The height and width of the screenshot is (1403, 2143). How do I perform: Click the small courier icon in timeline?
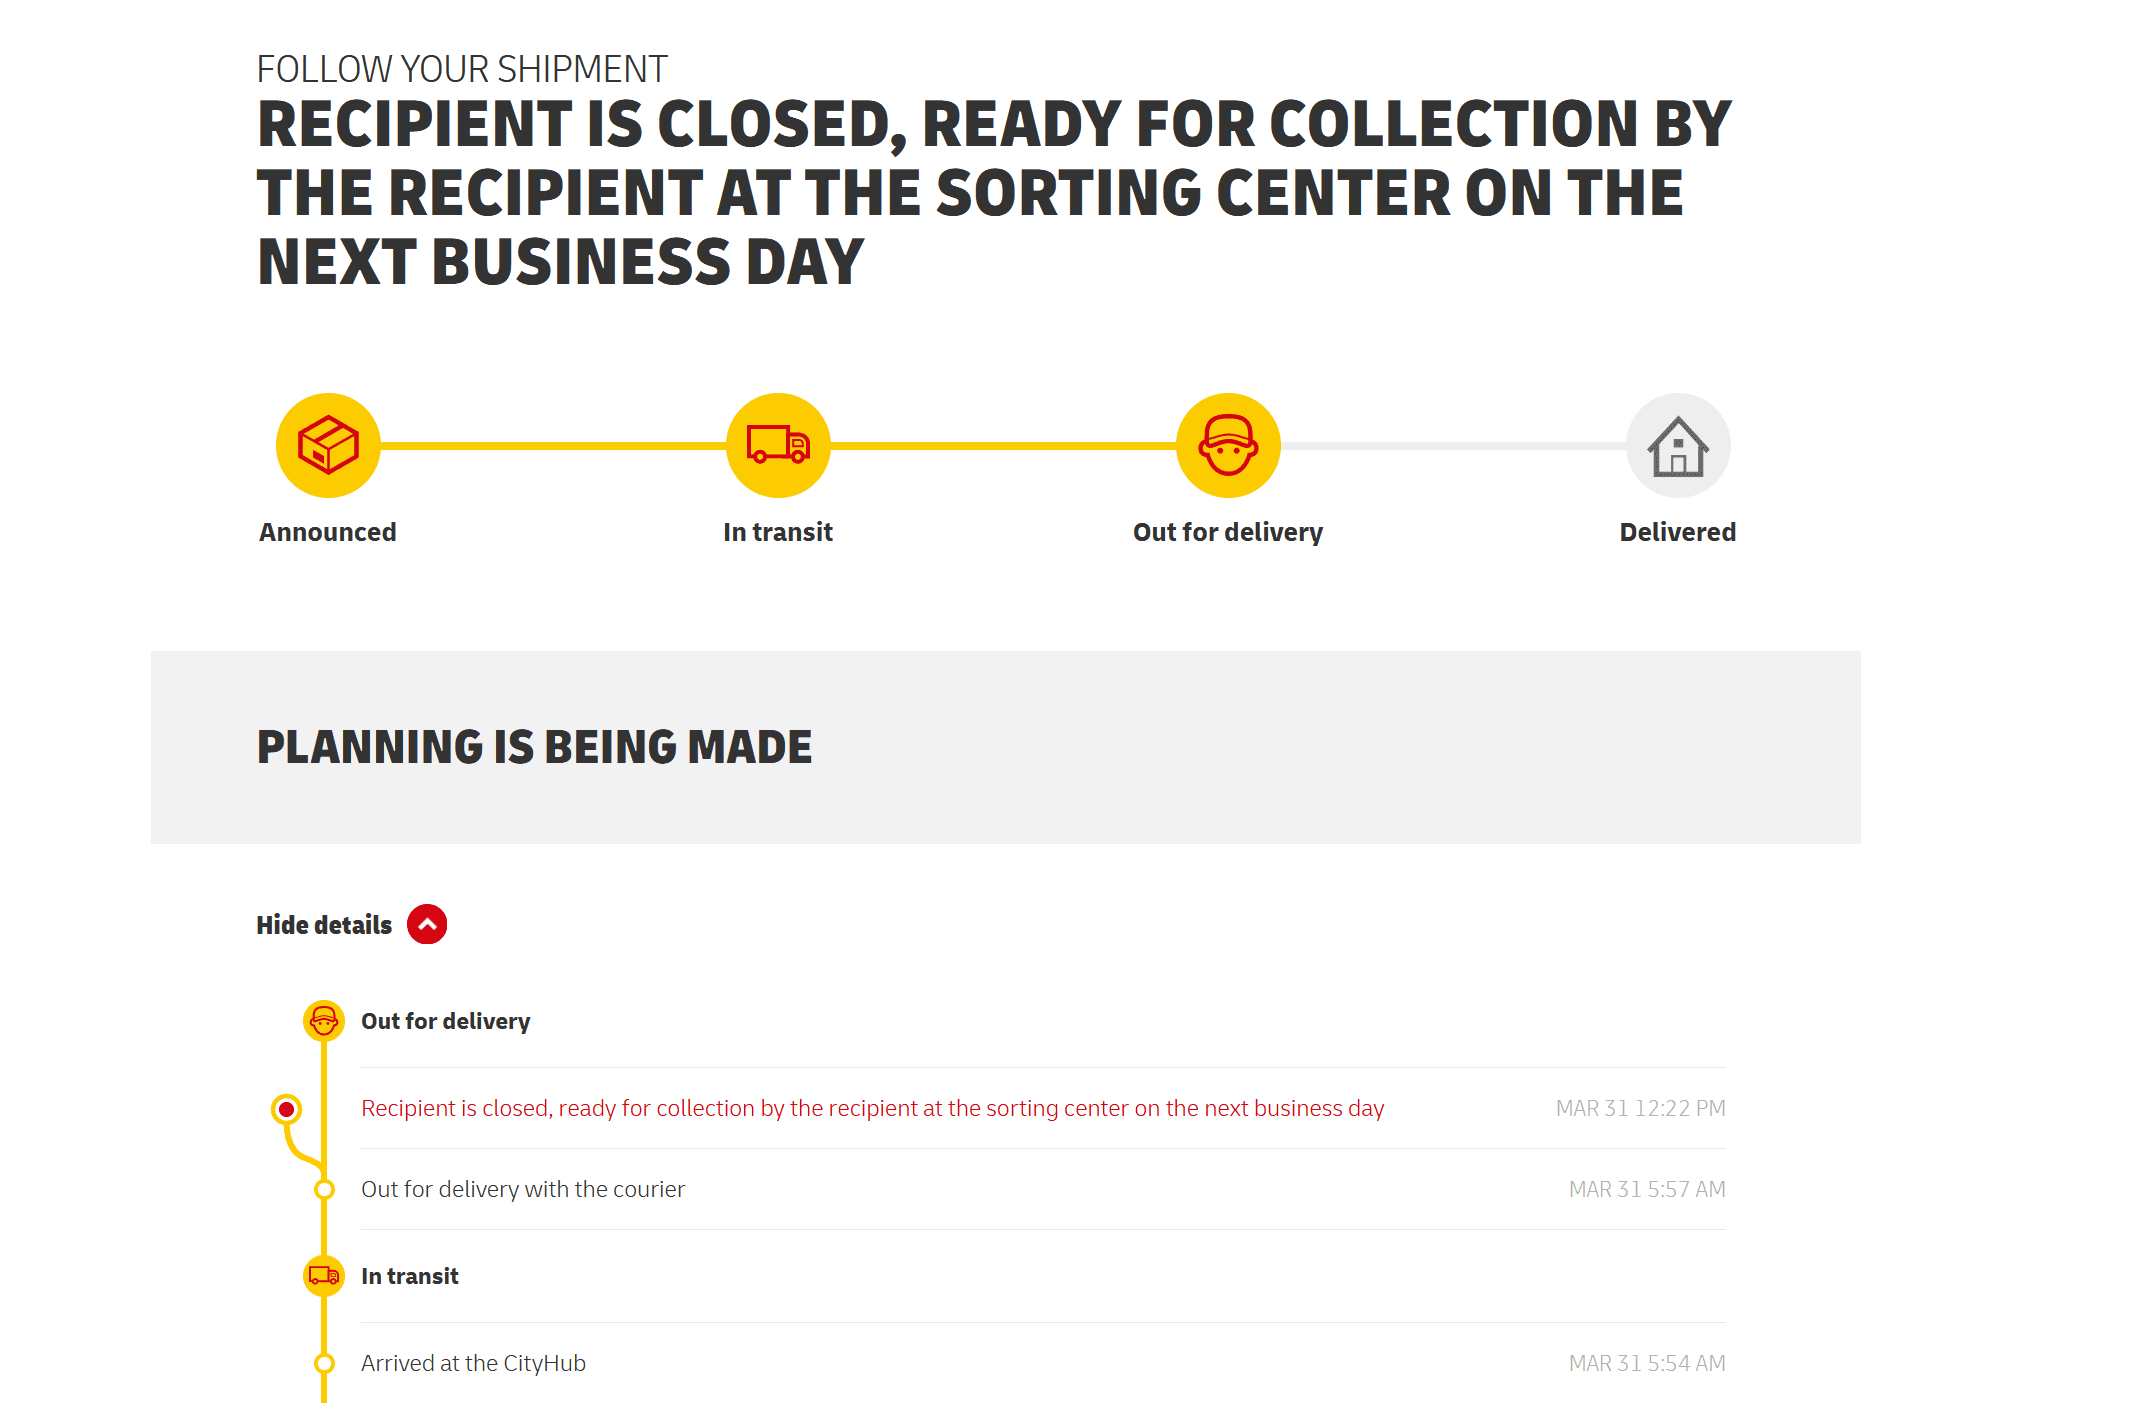324,1021
